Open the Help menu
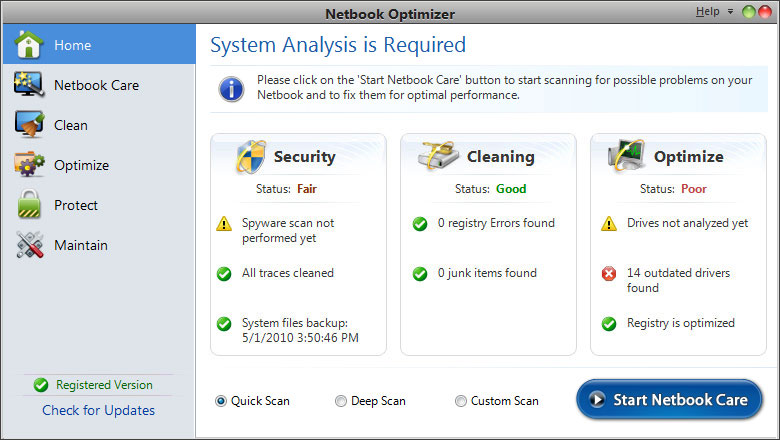The image size is (780, 440). coord(707,12)
